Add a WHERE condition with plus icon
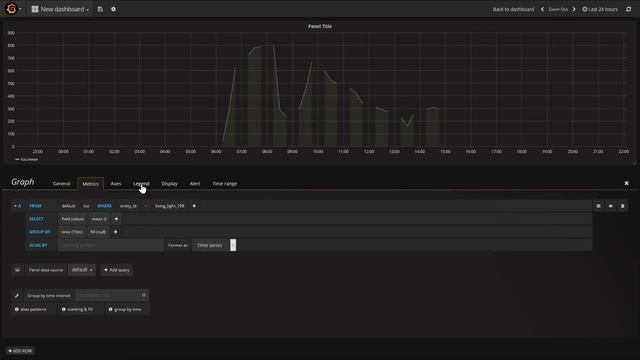Screen dimensions: 640x360 click(x=194, y=206)
